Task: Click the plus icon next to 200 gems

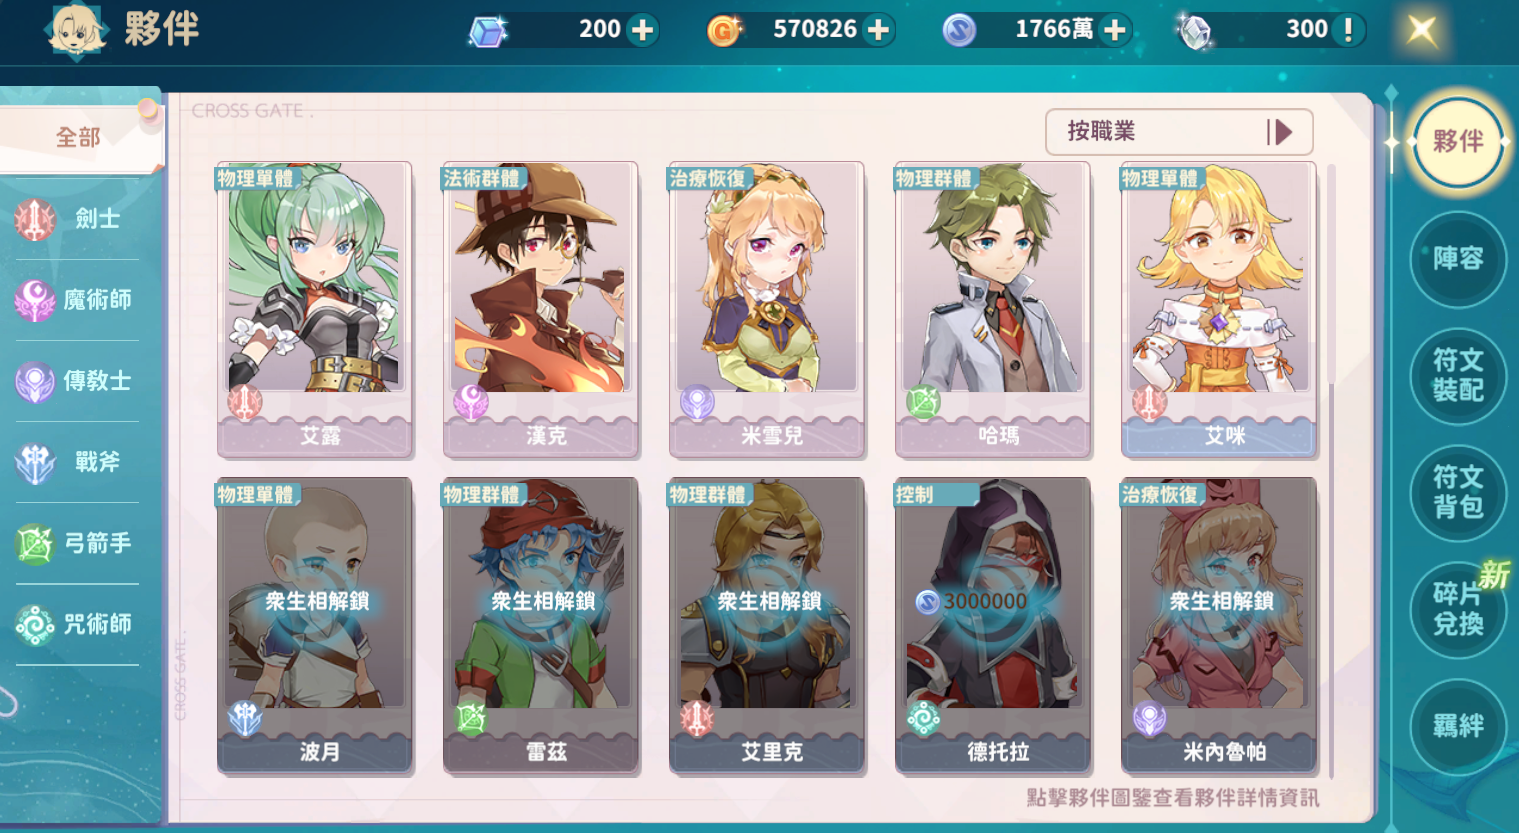Action: click(643, 30)
